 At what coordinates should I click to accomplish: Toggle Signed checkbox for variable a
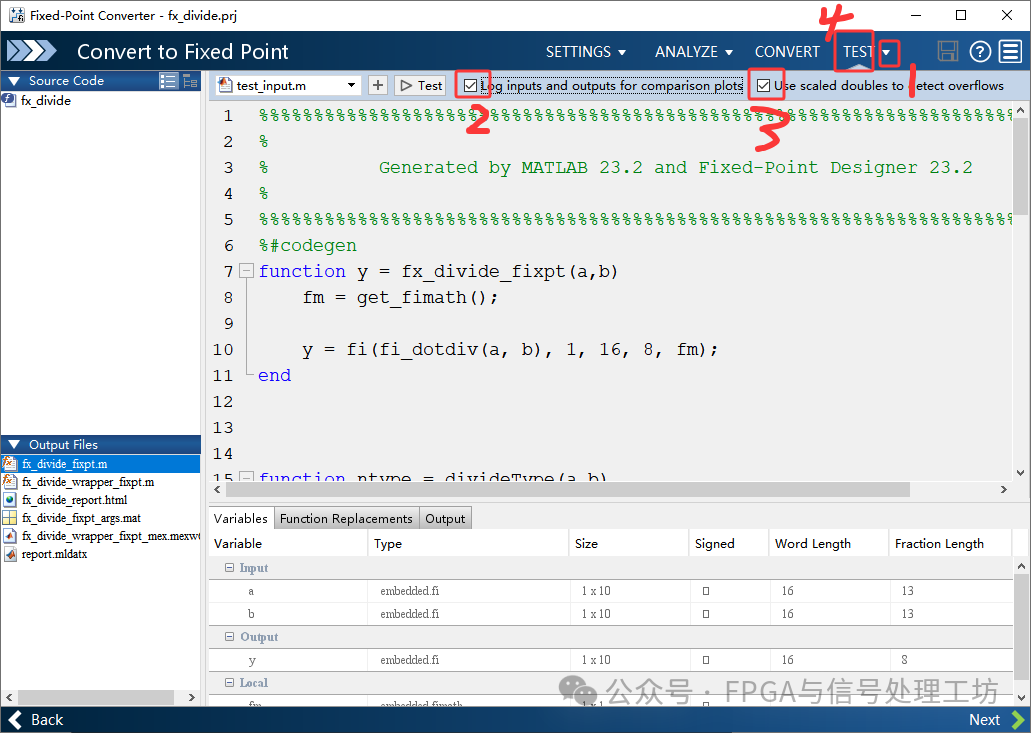[x=706, y=591]
